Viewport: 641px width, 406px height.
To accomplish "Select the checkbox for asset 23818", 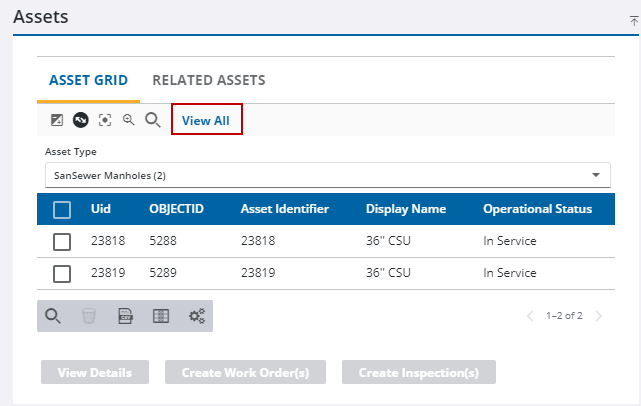I will coord(62,241).
